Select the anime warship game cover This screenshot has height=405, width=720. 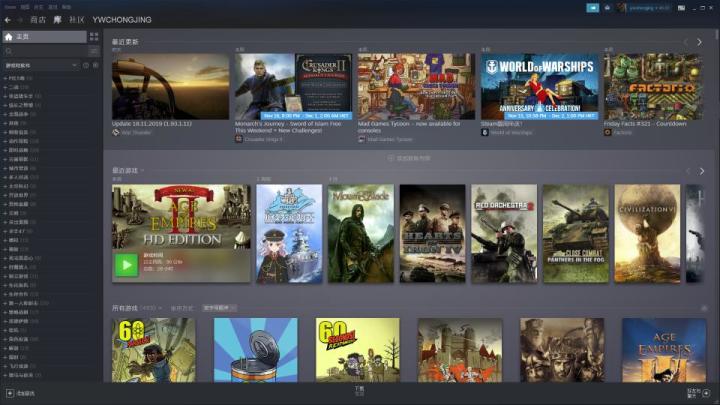tap(289, 233)
